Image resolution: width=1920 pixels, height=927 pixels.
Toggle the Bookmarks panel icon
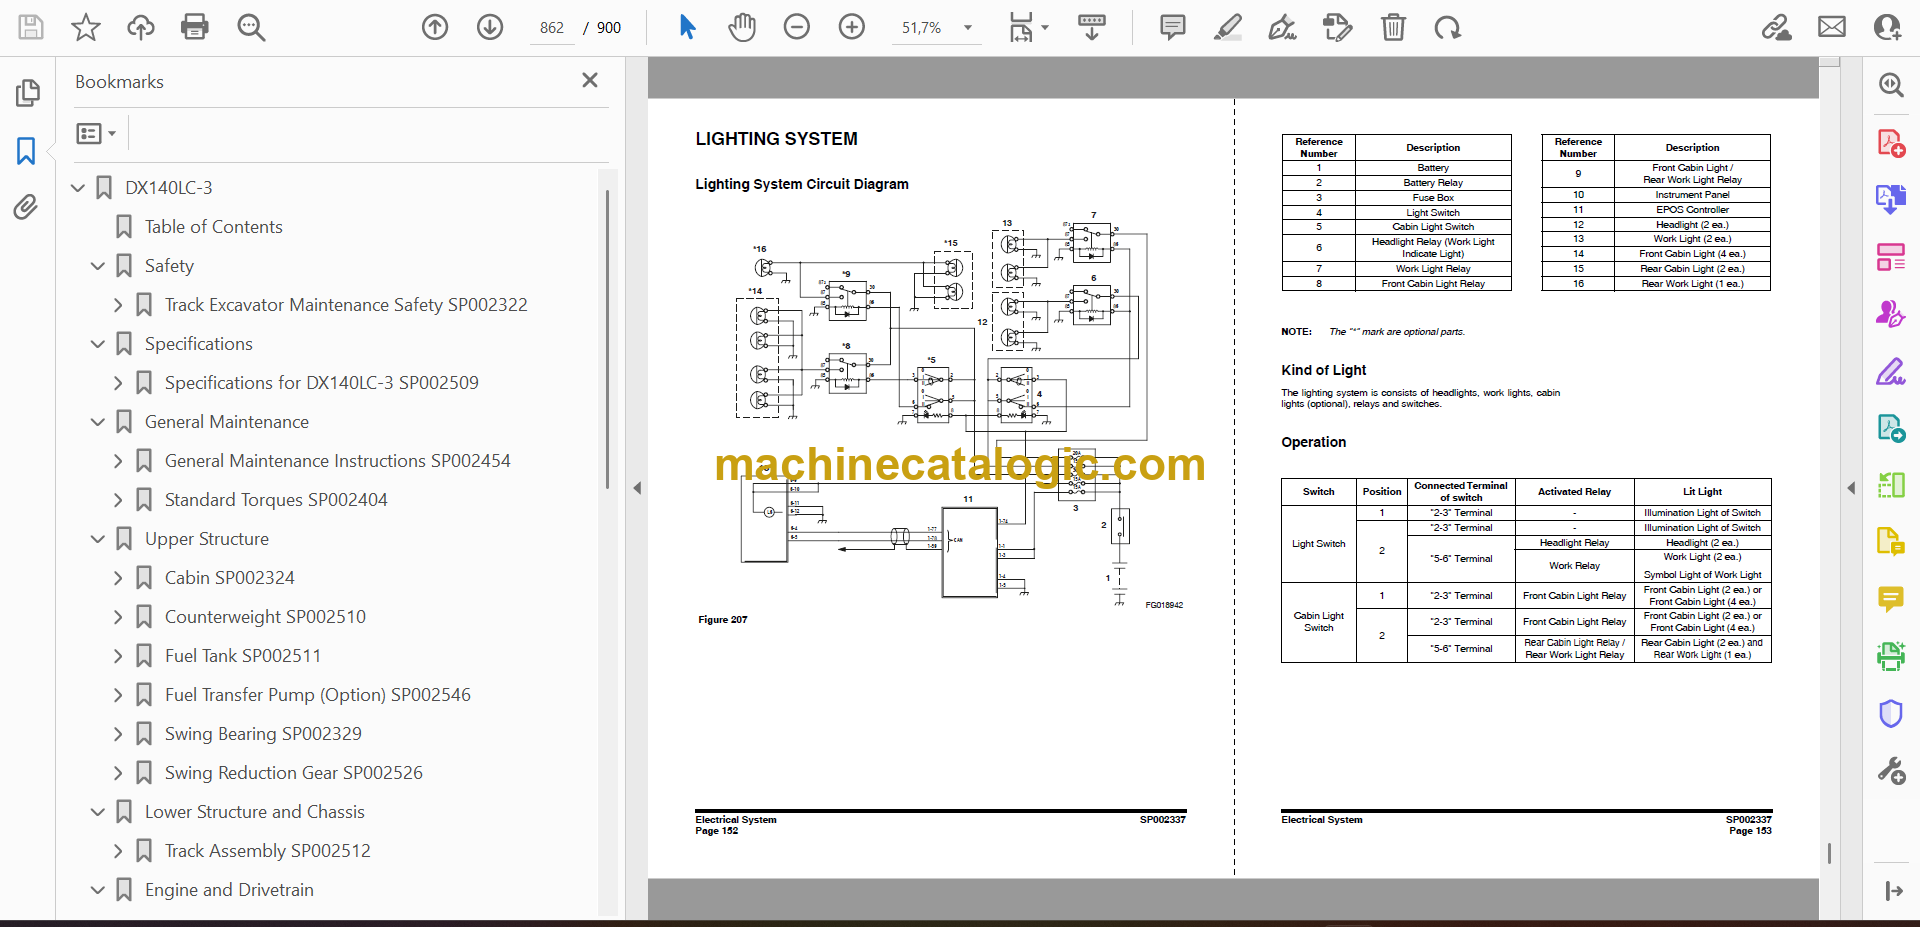(x=27, y=151)
